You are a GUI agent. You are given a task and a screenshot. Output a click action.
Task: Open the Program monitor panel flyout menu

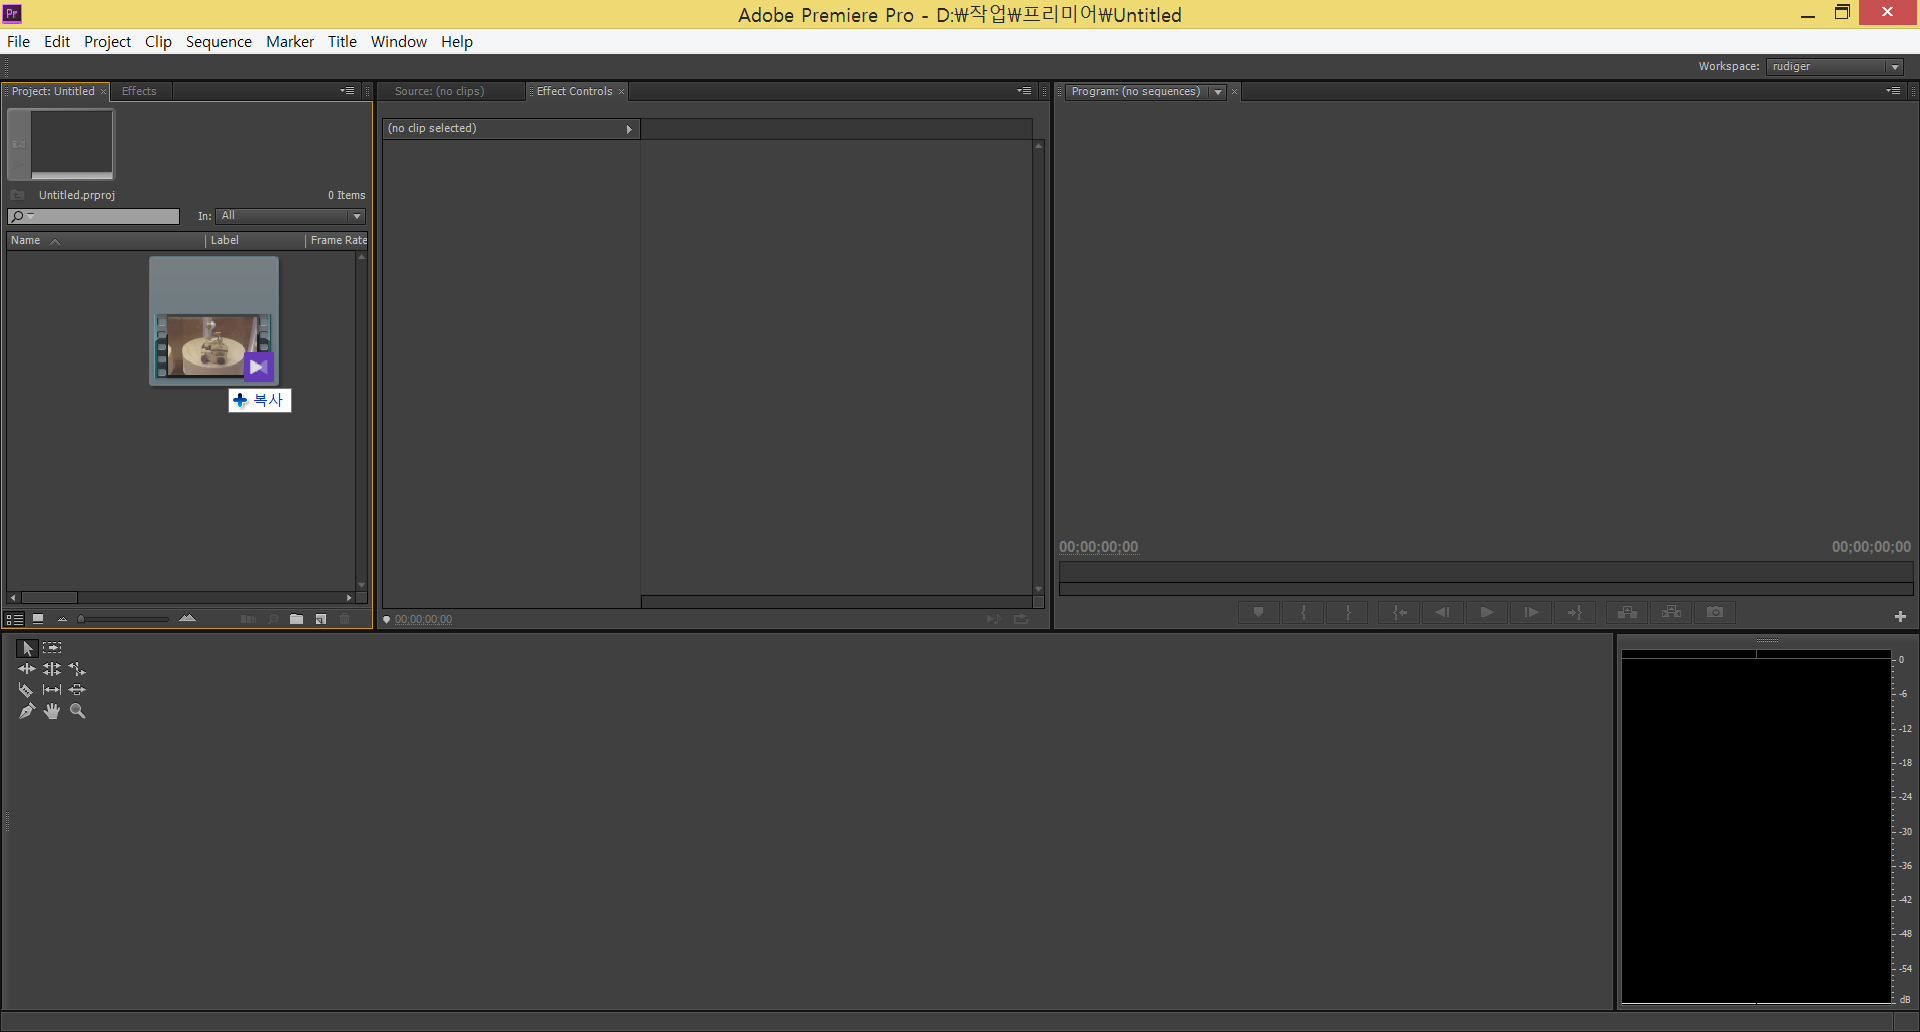click(1893, 91)
